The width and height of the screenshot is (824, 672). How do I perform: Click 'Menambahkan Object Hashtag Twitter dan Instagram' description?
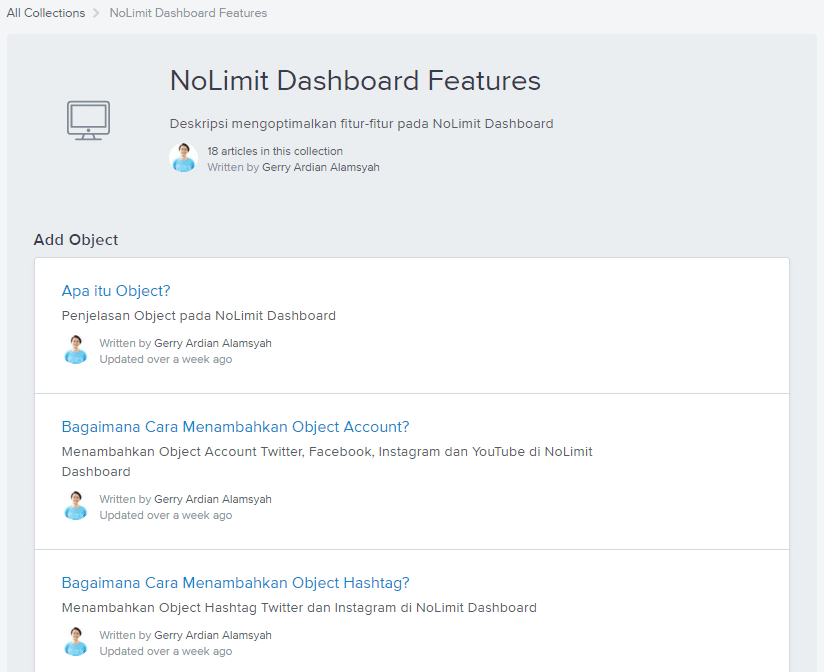(x=299, y=608)
